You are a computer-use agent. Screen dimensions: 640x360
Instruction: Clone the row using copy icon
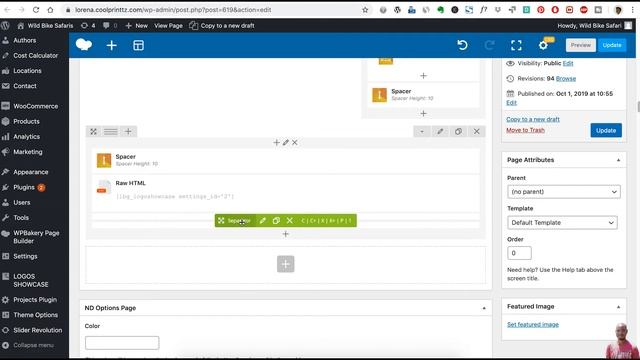tap(458, 131)
